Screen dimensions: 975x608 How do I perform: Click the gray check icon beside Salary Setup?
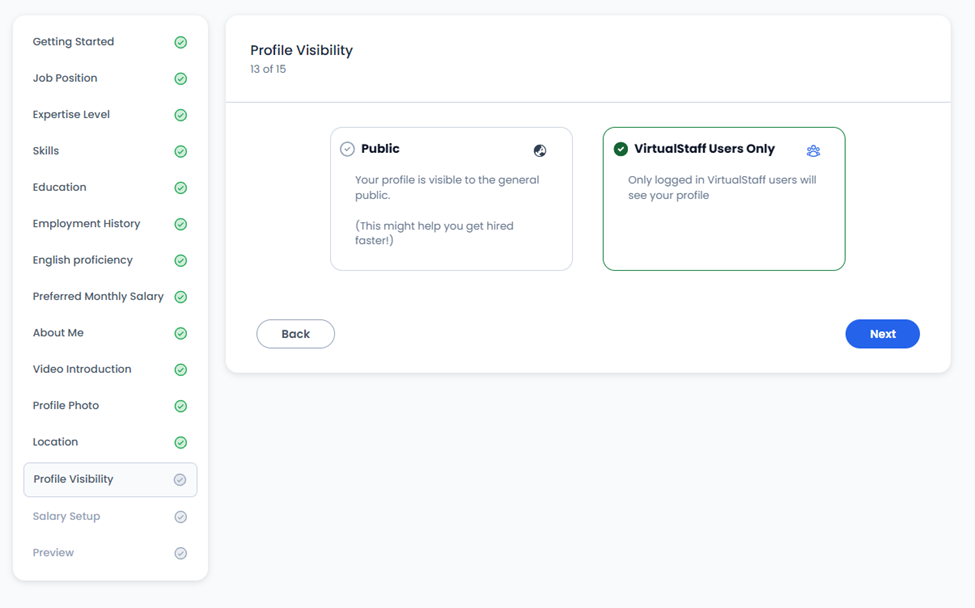pyautogui.click(x=180, y=517)
